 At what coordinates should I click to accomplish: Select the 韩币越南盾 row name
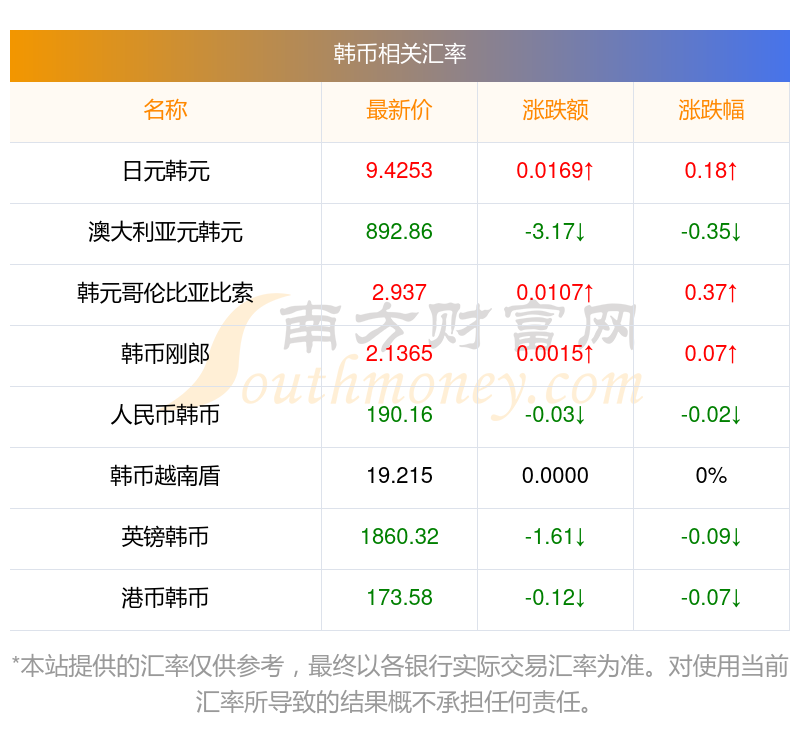[165, 476]
